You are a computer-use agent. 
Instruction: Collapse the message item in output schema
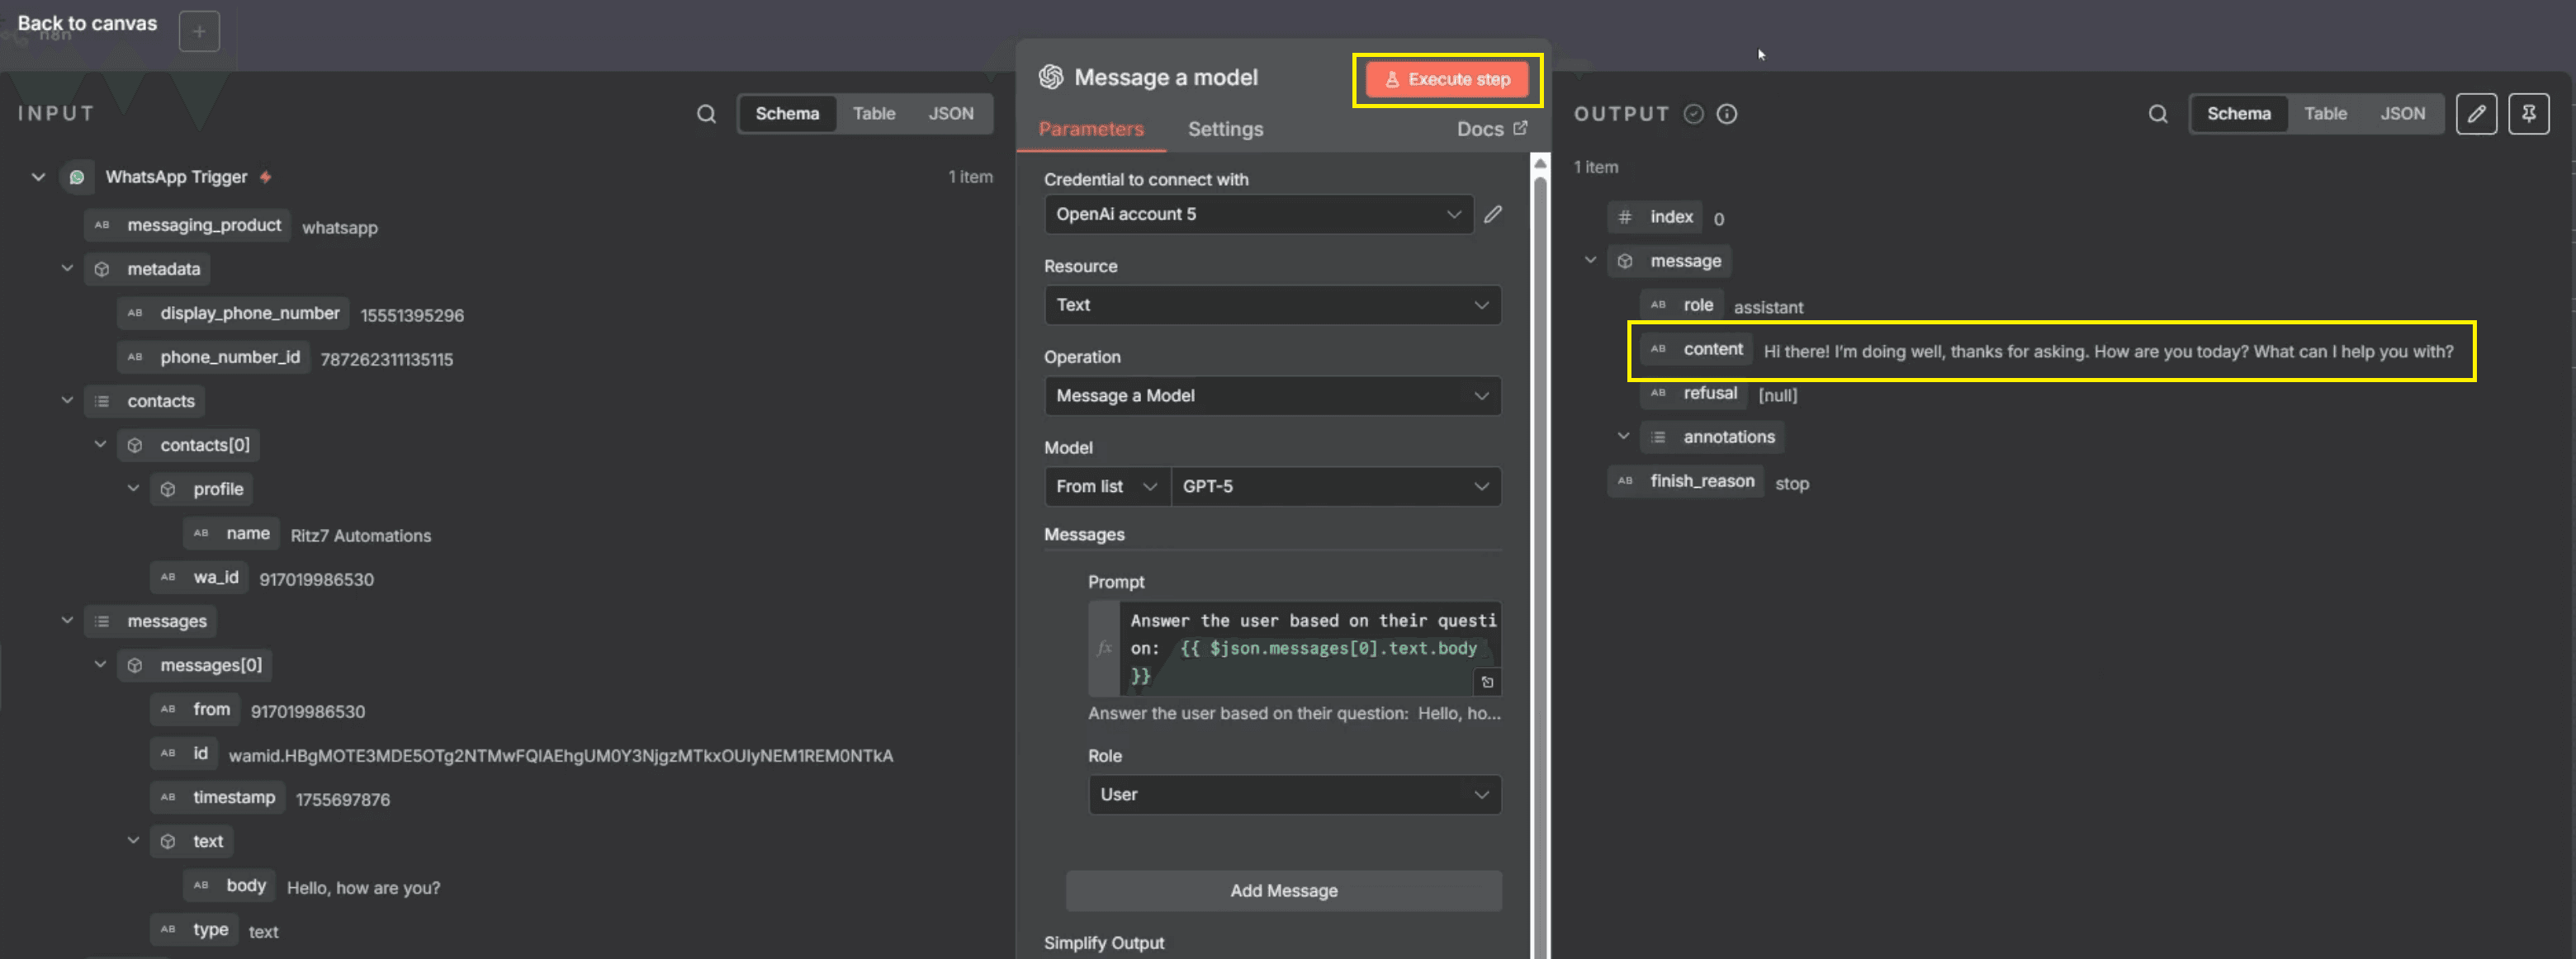tap(1589, 259)
